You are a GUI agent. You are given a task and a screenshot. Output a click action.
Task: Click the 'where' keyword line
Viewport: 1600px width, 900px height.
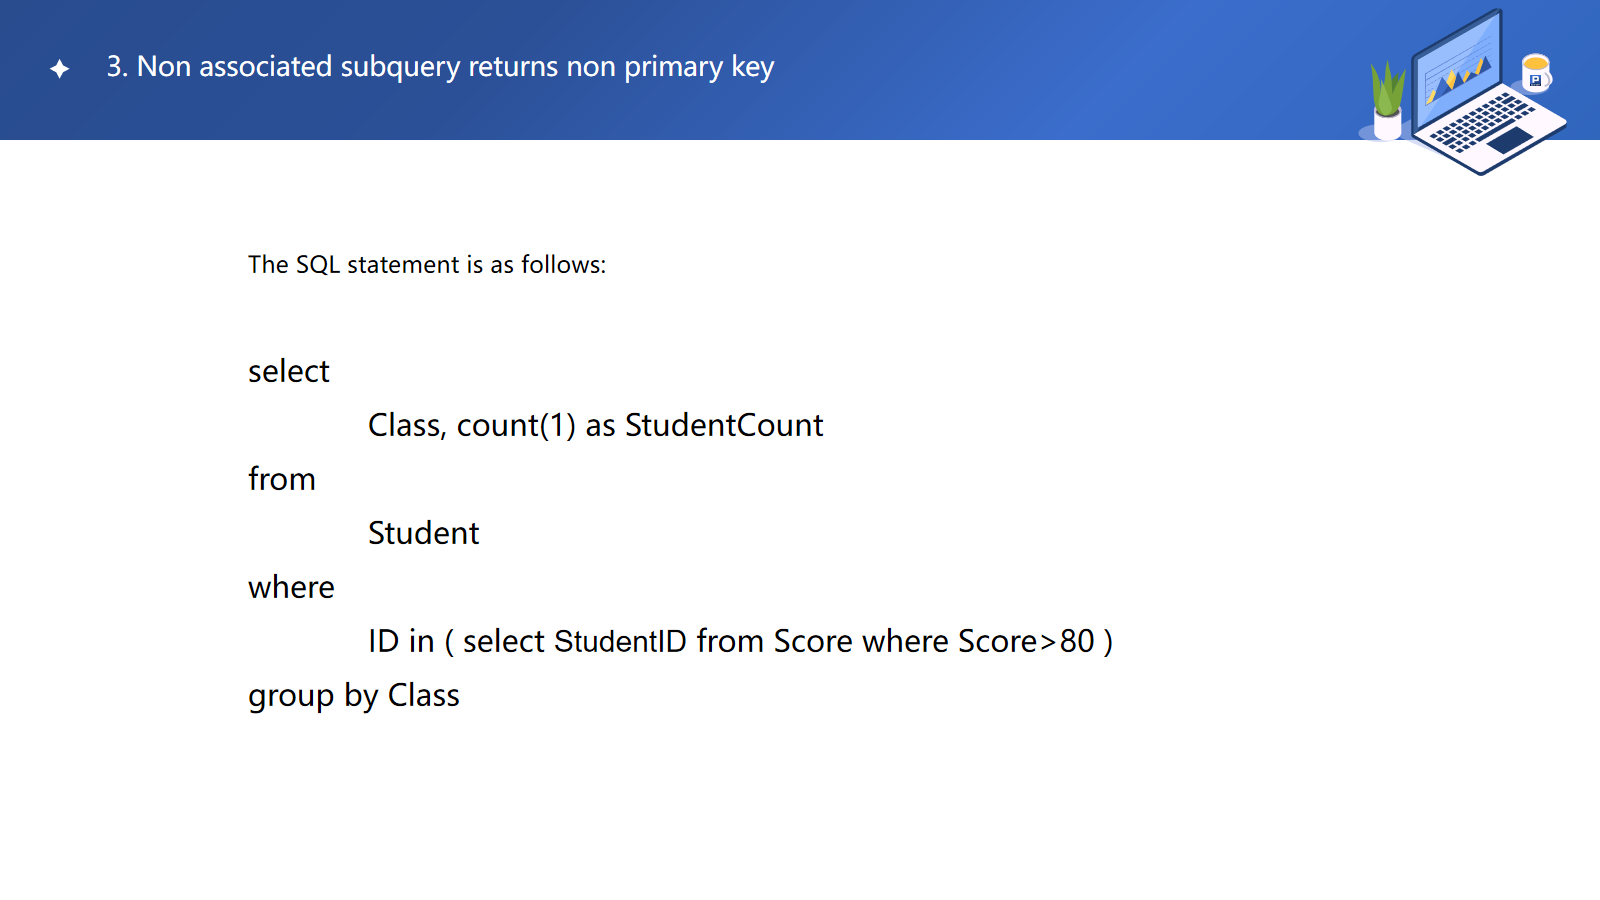tap(291, 588)
